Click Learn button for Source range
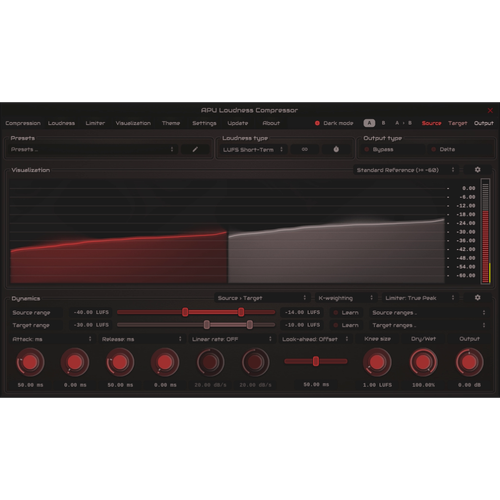 [x=346, y=312]
